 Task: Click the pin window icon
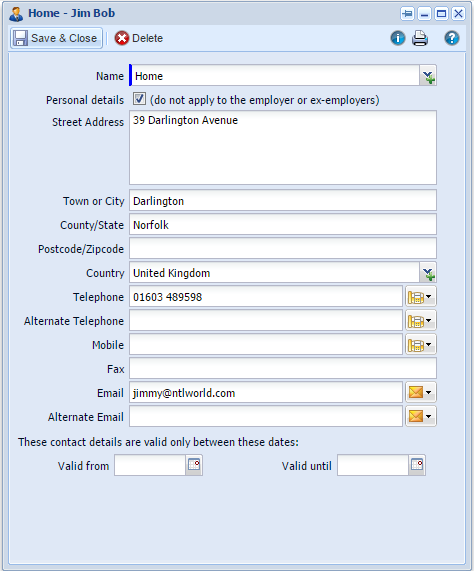tap(407, 14)
